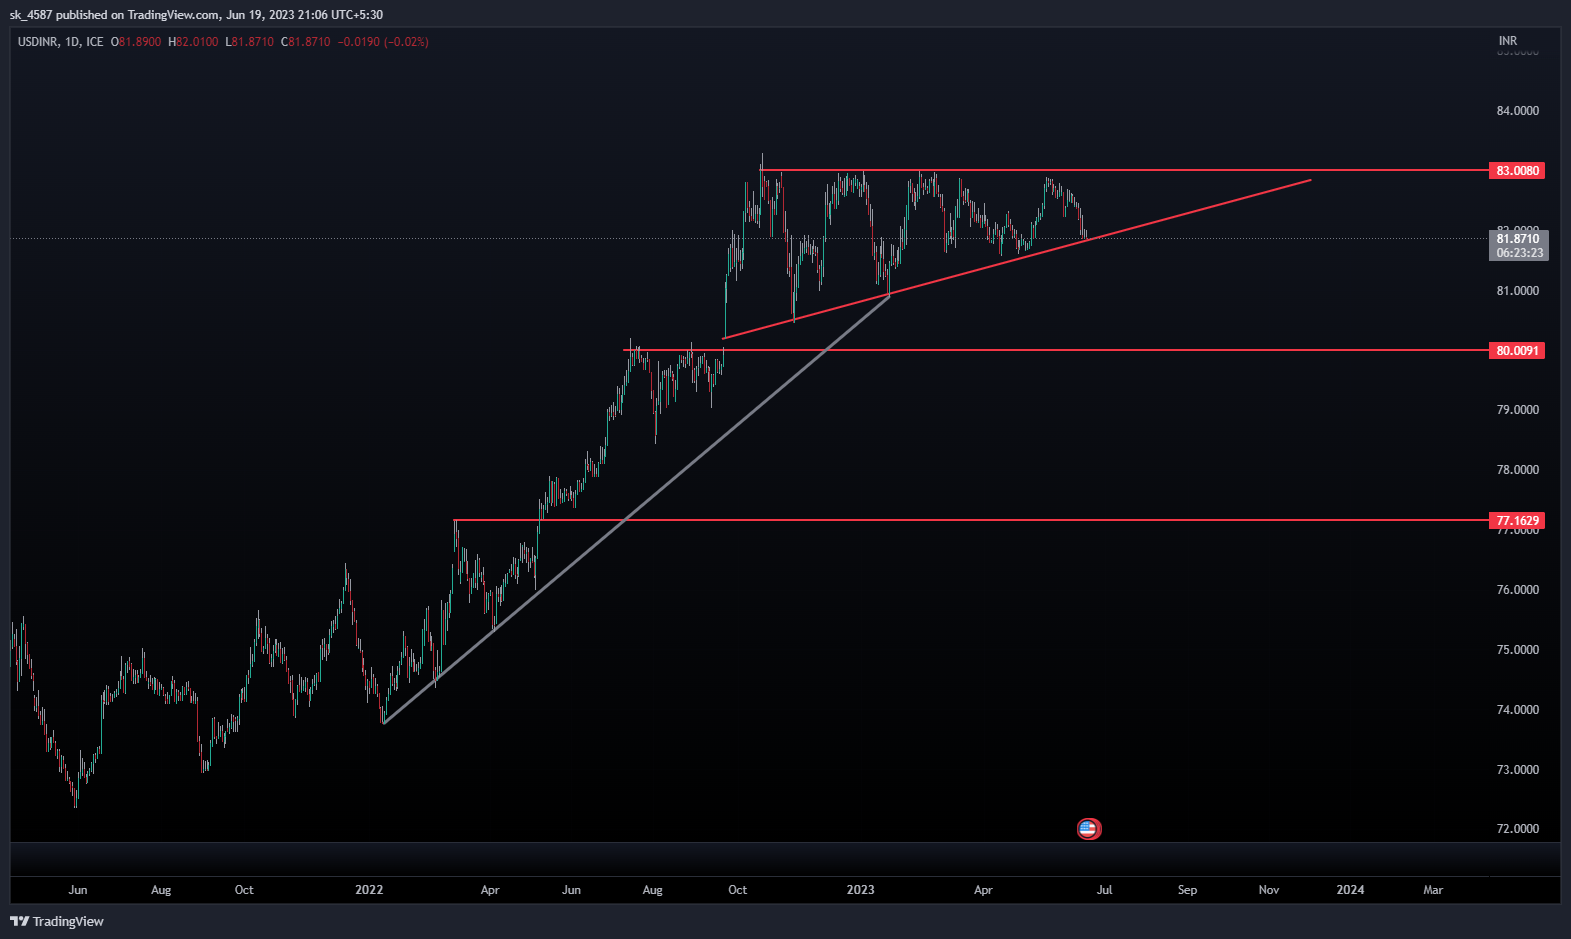Click the 78.0000 price axis value

point(1517,470)
